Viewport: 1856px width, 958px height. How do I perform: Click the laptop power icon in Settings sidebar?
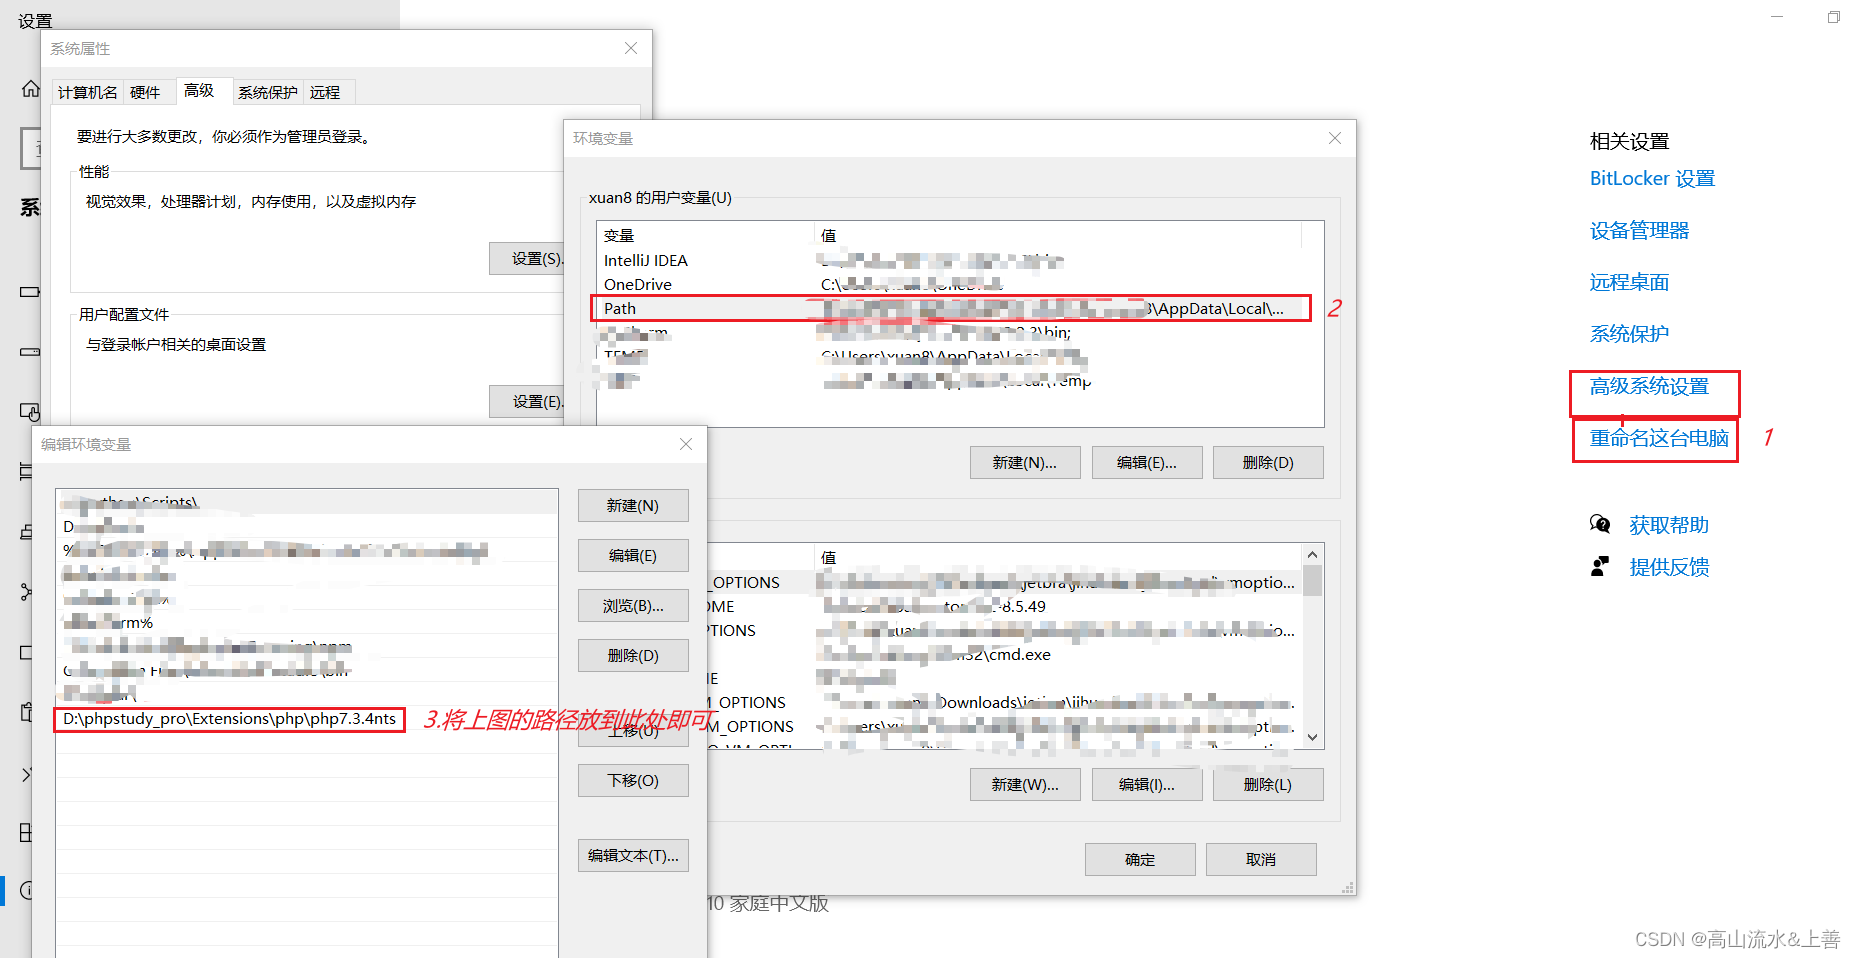(x=27, y=291)
